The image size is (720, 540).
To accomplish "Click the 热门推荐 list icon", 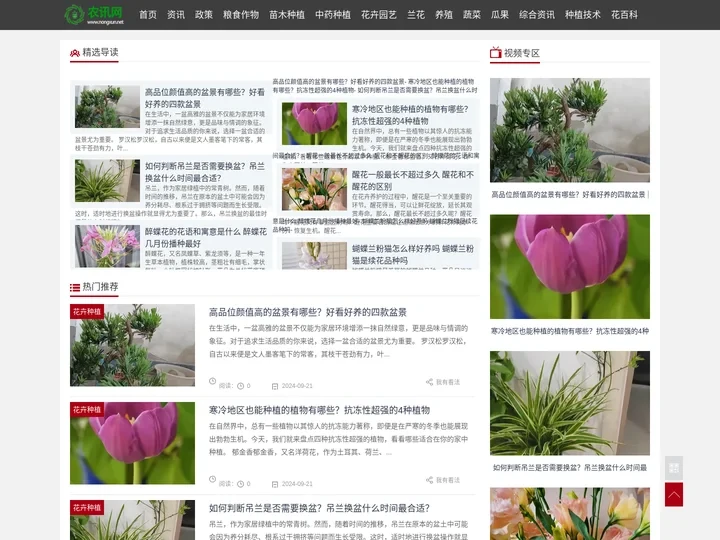I will coord(75,287).
